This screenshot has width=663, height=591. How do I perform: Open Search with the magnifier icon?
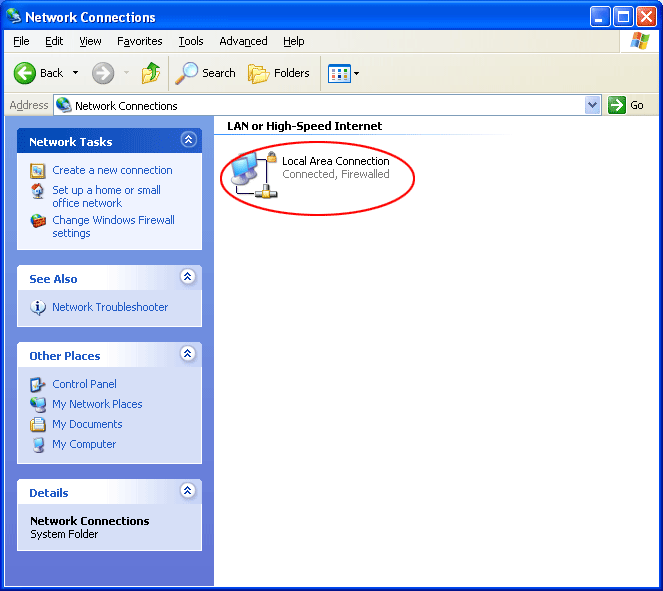point(186,73)
